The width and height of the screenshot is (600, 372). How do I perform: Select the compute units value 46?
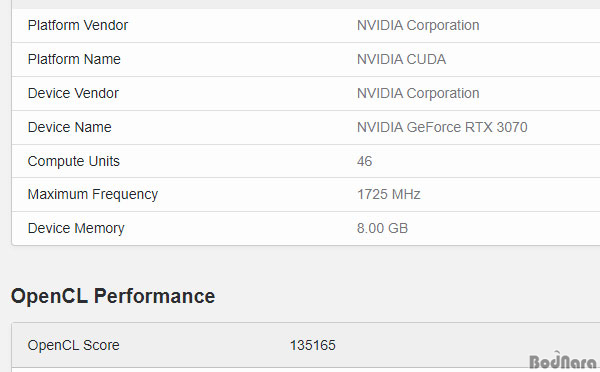pos(364,162)
